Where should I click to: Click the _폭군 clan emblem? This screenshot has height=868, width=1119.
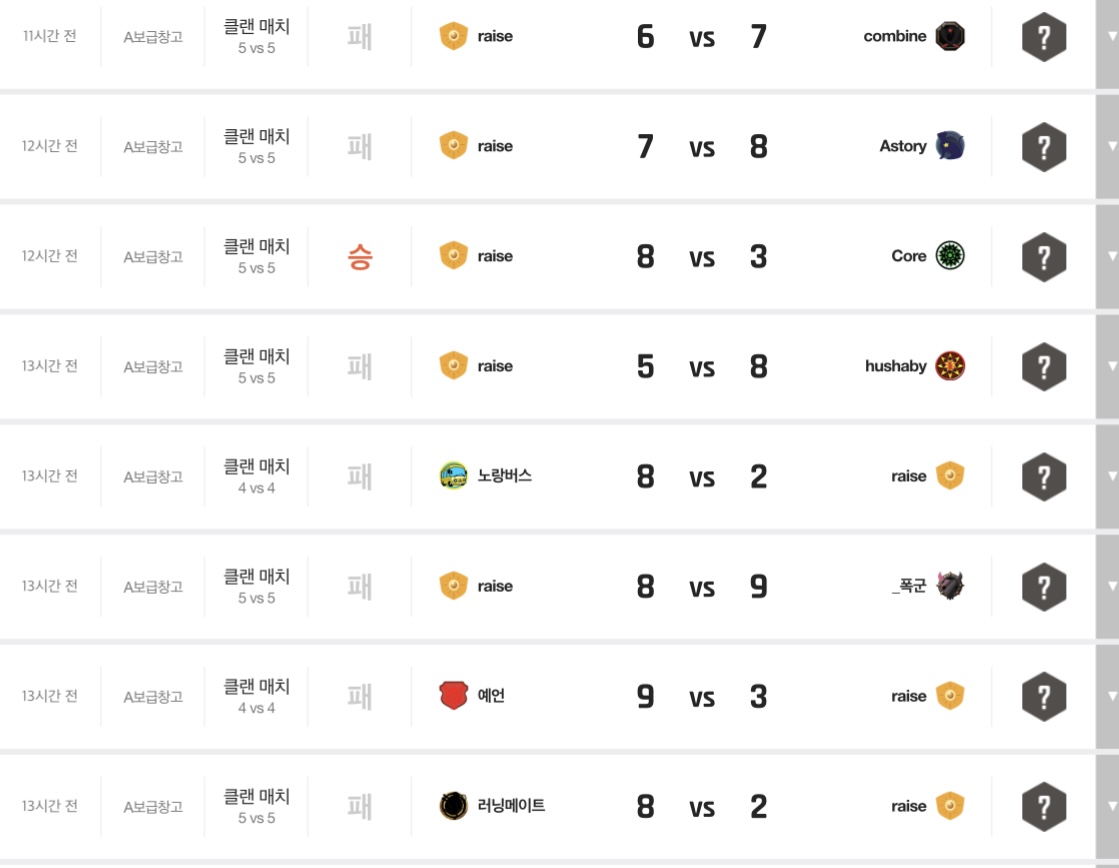[949, 587]
